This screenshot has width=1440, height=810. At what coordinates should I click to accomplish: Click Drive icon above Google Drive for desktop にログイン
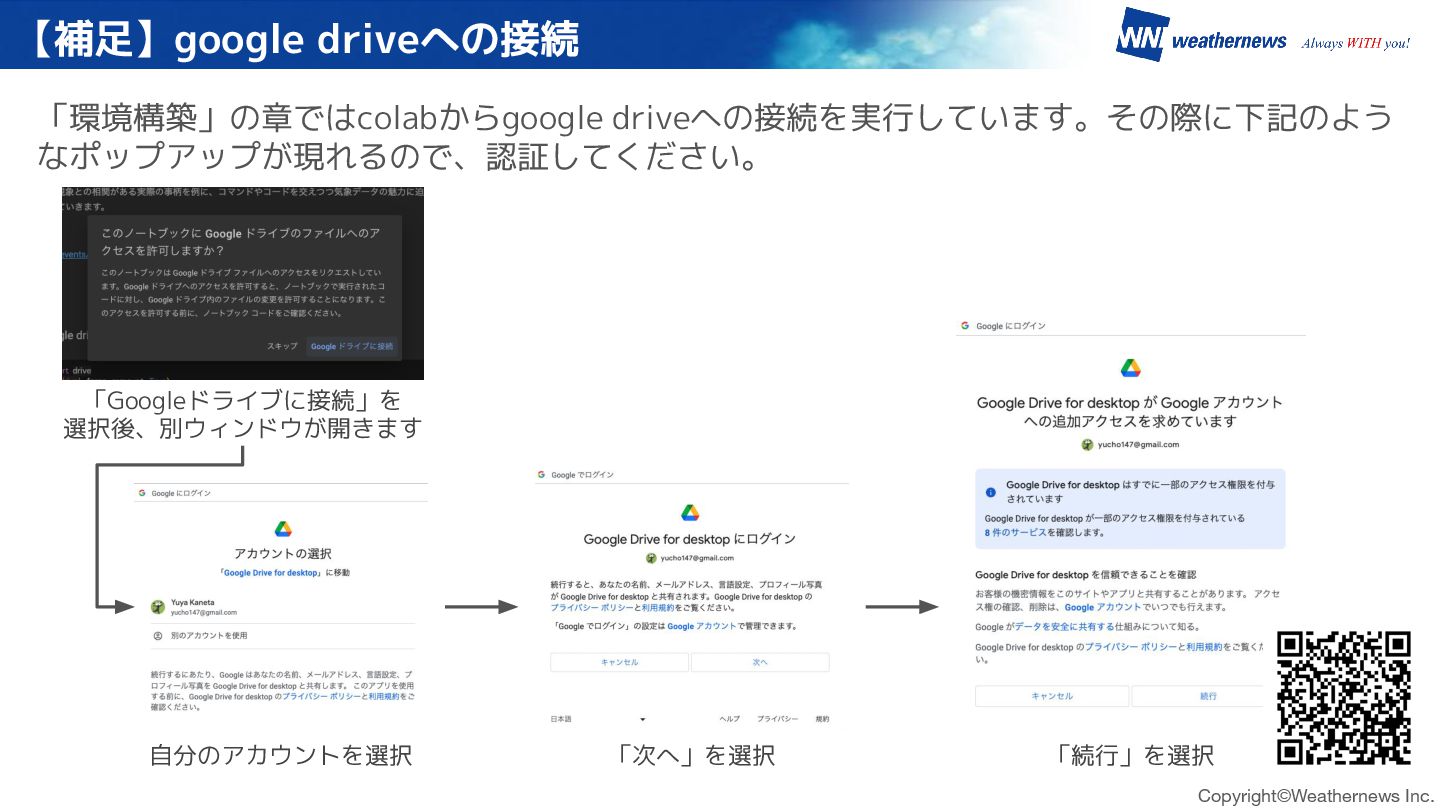690,513
